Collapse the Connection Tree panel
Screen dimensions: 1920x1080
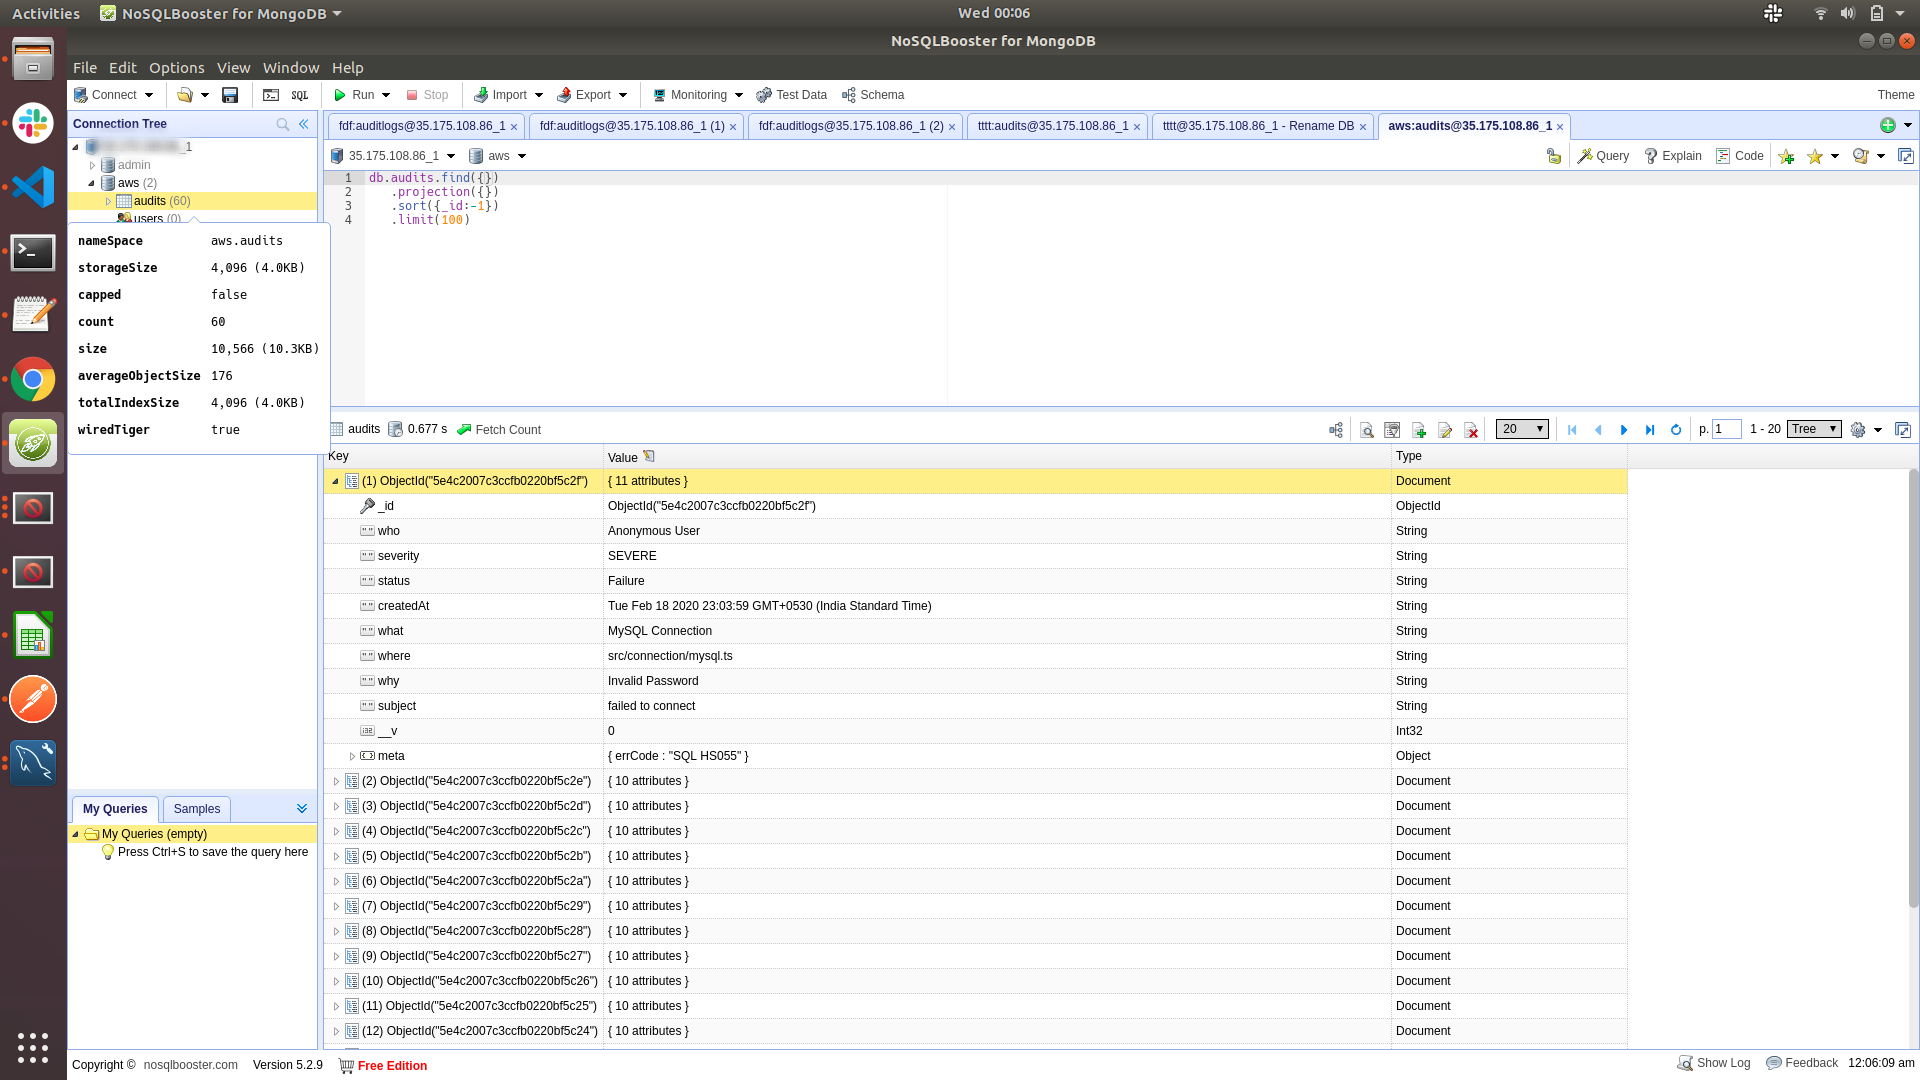pyautogui.click(x=304, y=124)
